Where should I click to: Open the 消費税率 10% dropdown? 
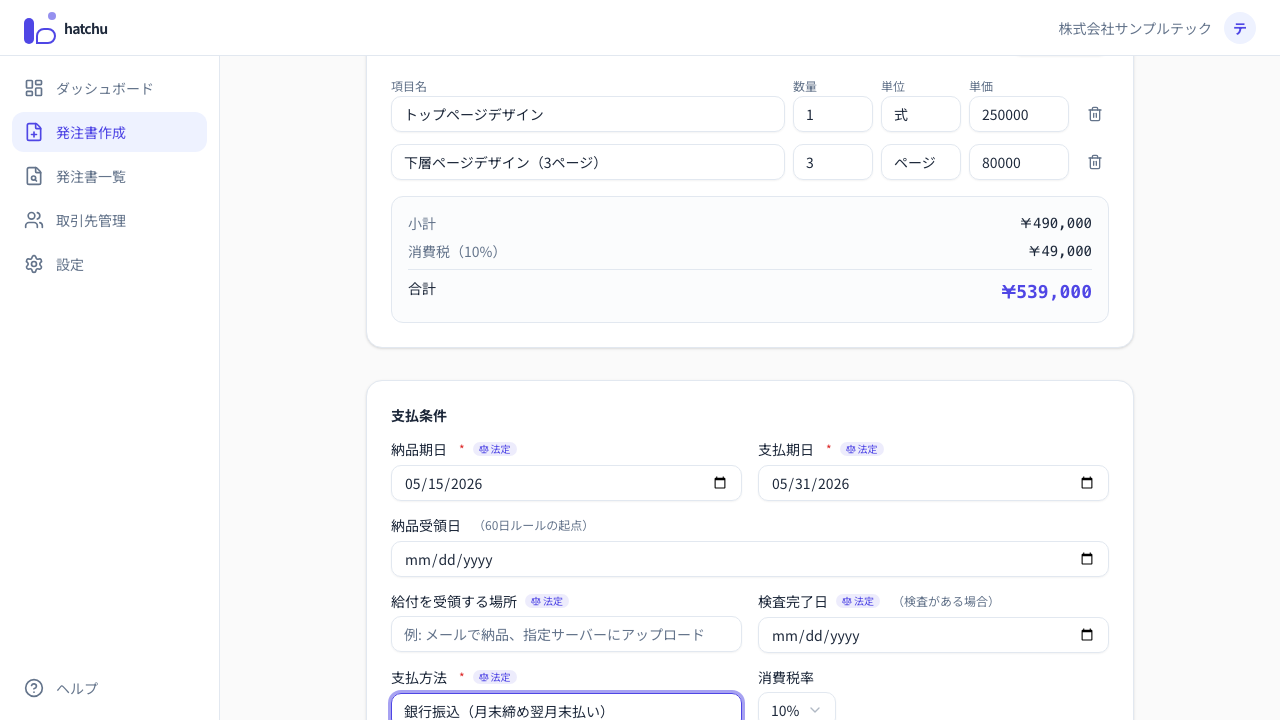(797, 709)
